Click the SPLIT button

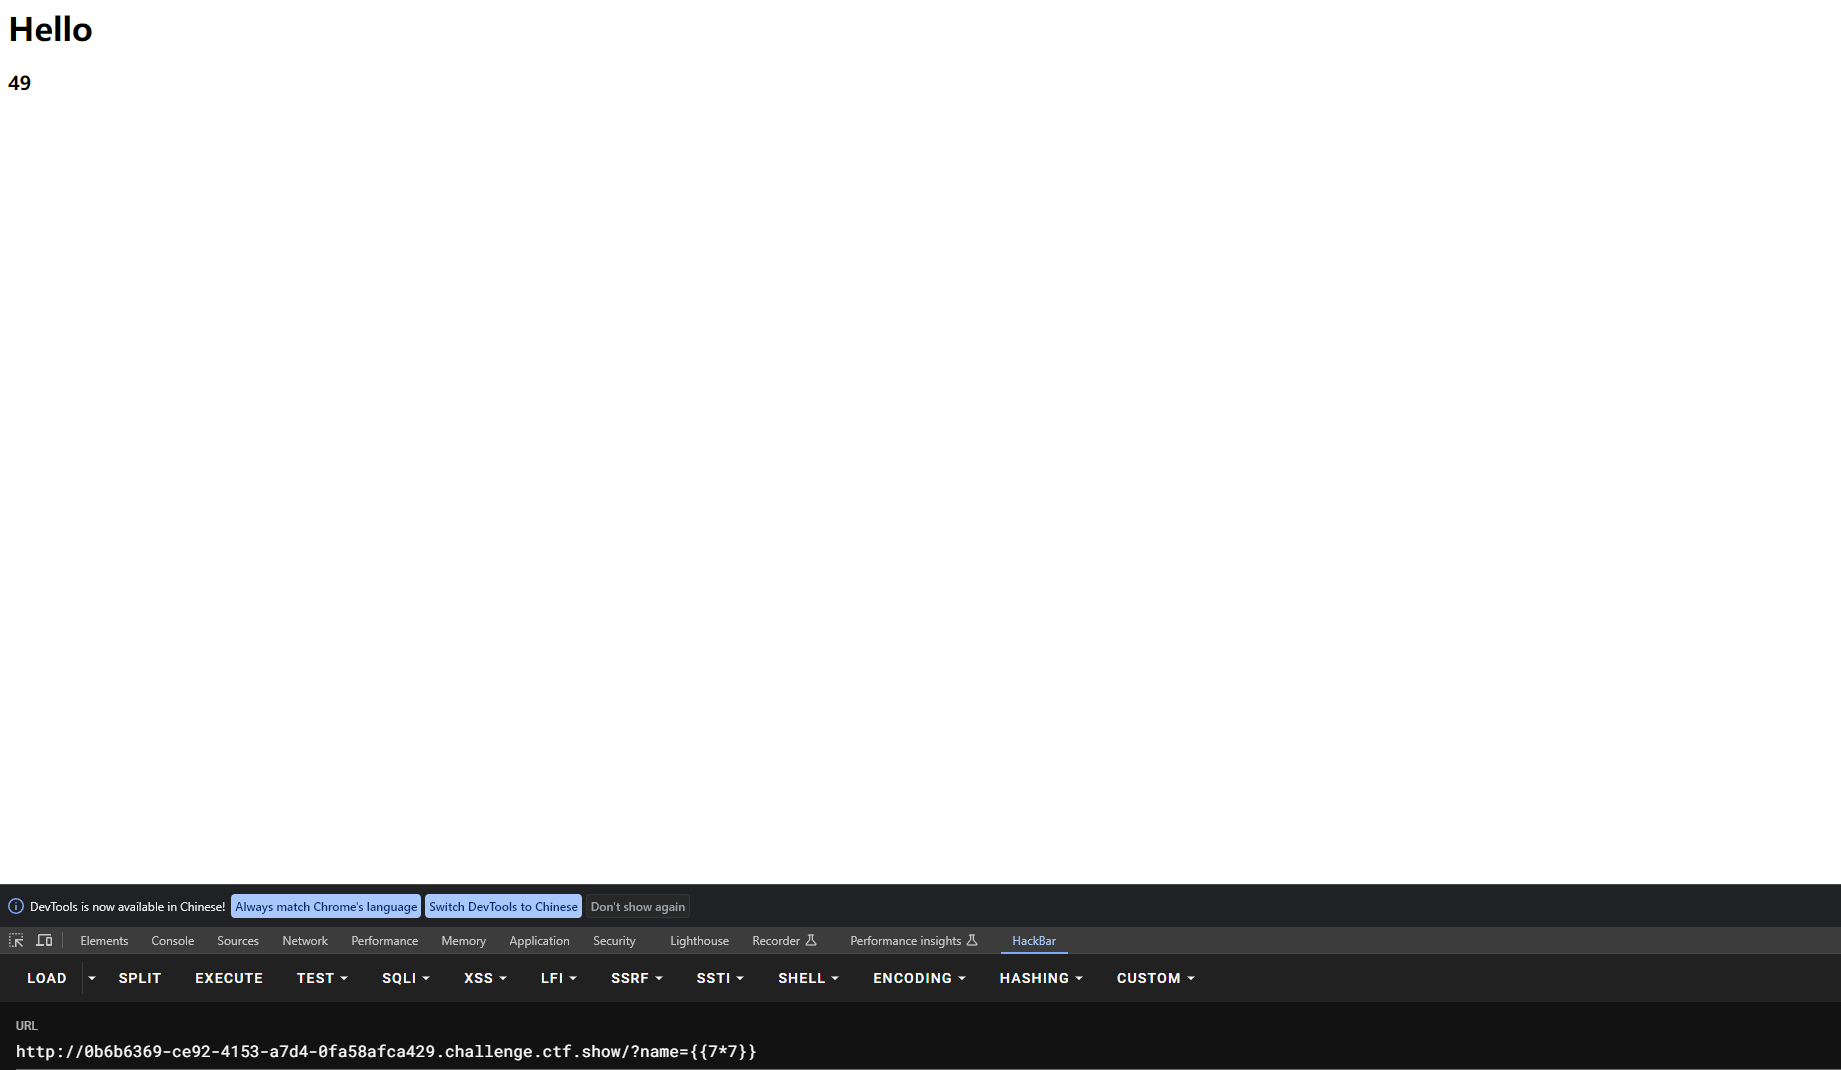point(140,978)
